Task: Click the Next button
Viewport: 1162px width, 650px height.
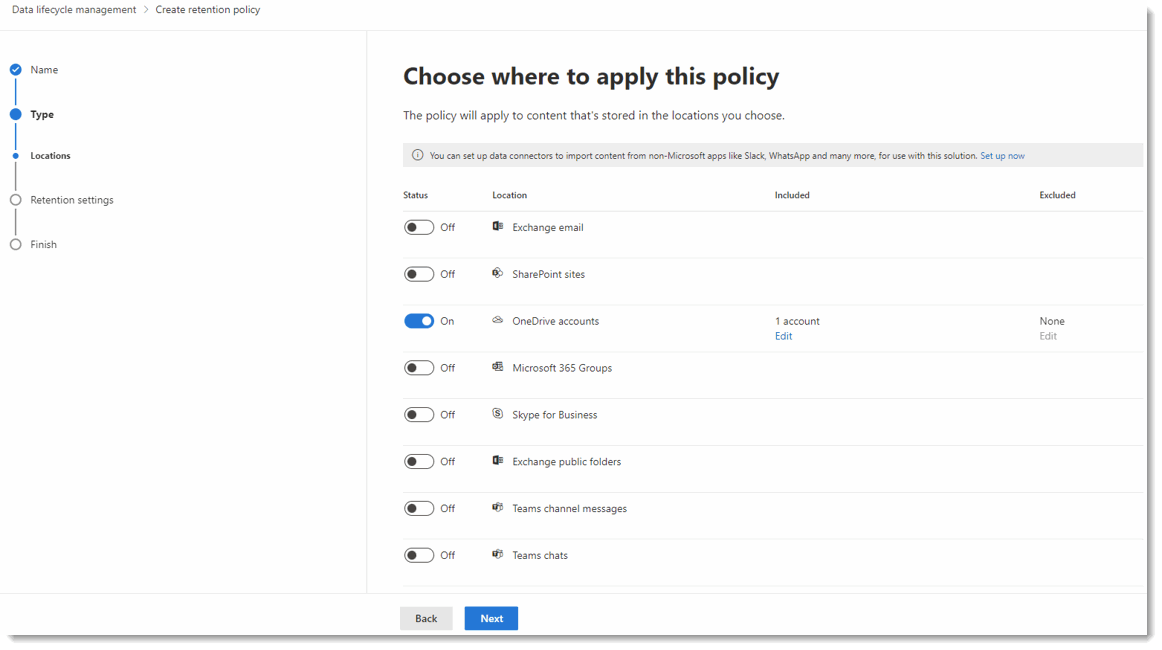Action: coord(491,618)
